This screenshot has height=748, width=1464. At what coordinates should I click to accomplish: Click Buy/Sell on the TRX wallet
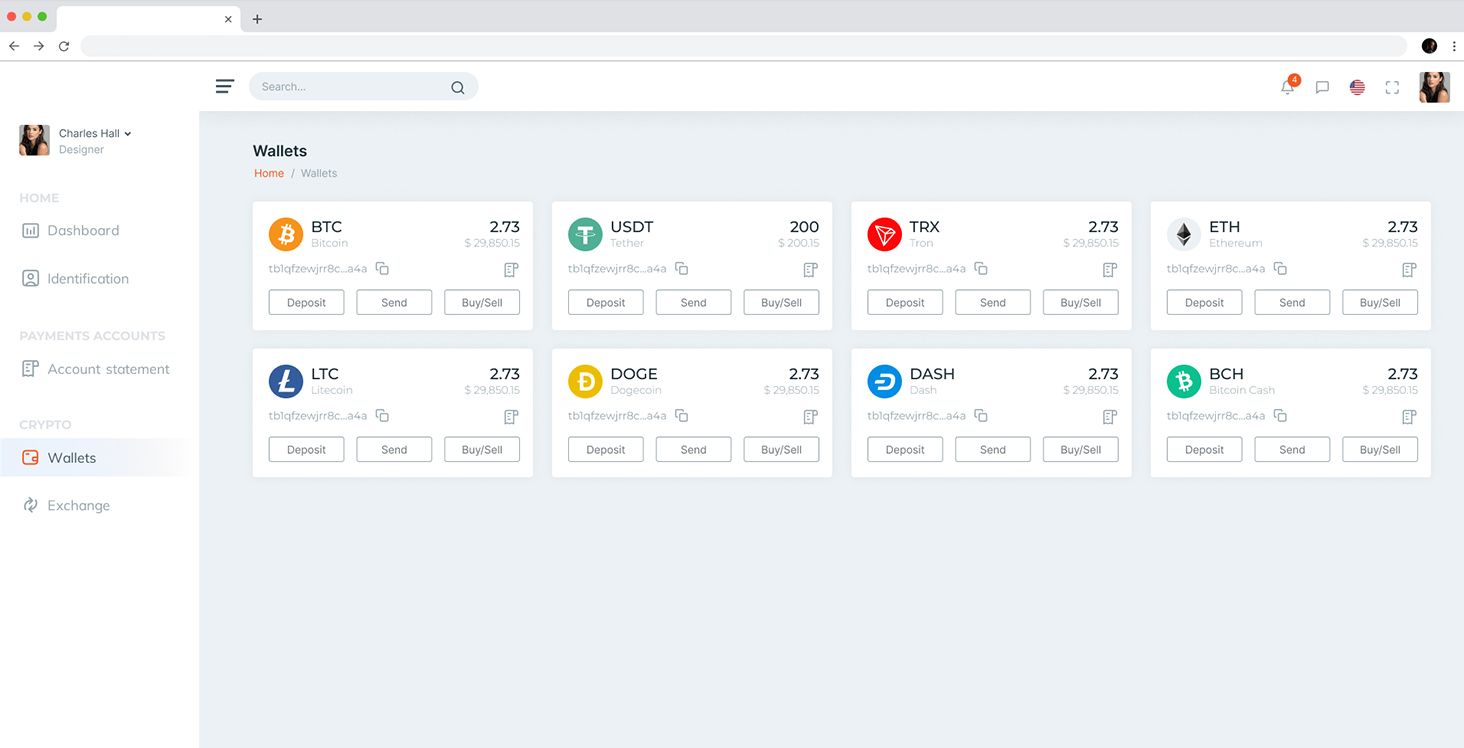(1080, 303)
